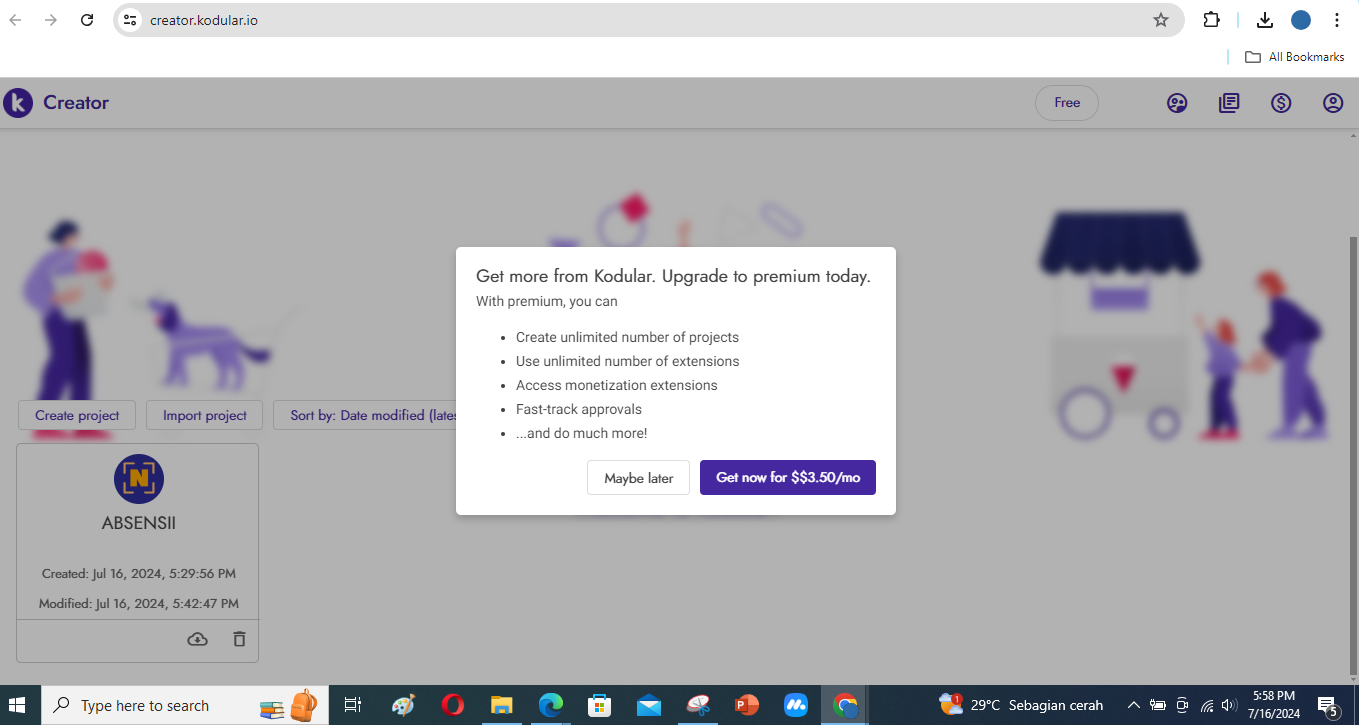Image resolution: width=1359 pixels, height=725 pixels.
Task: Click the Import project button
Action: click(x=205, y=415)
